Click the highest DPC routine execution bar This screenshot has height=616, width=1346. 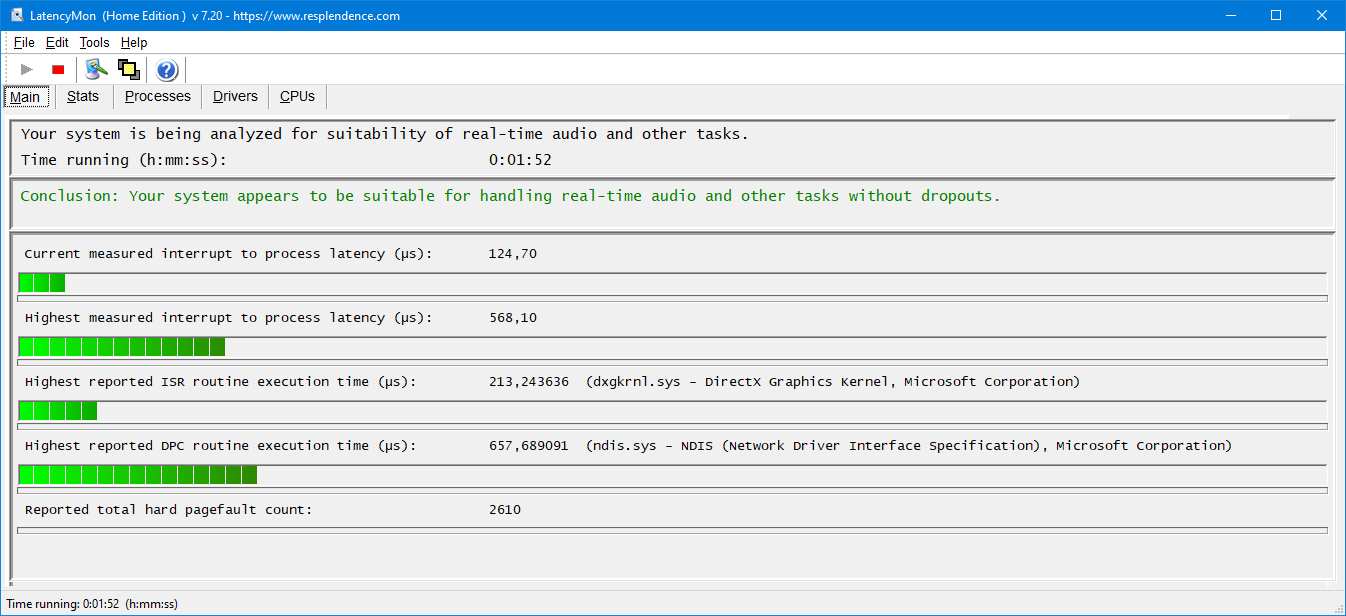tap(138, 475)
